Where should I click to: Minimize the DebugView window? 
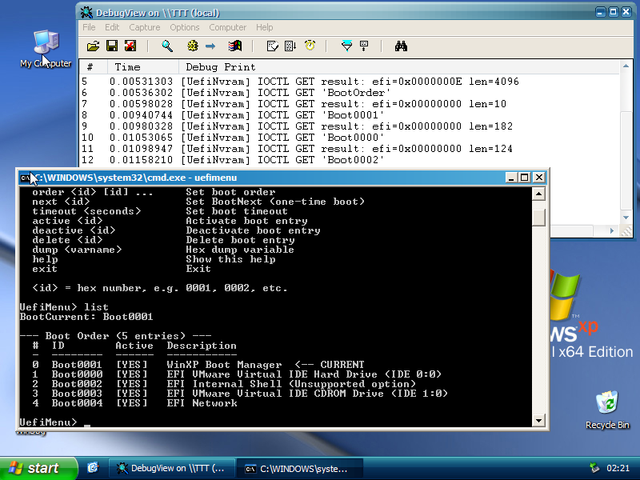(600, 12)
